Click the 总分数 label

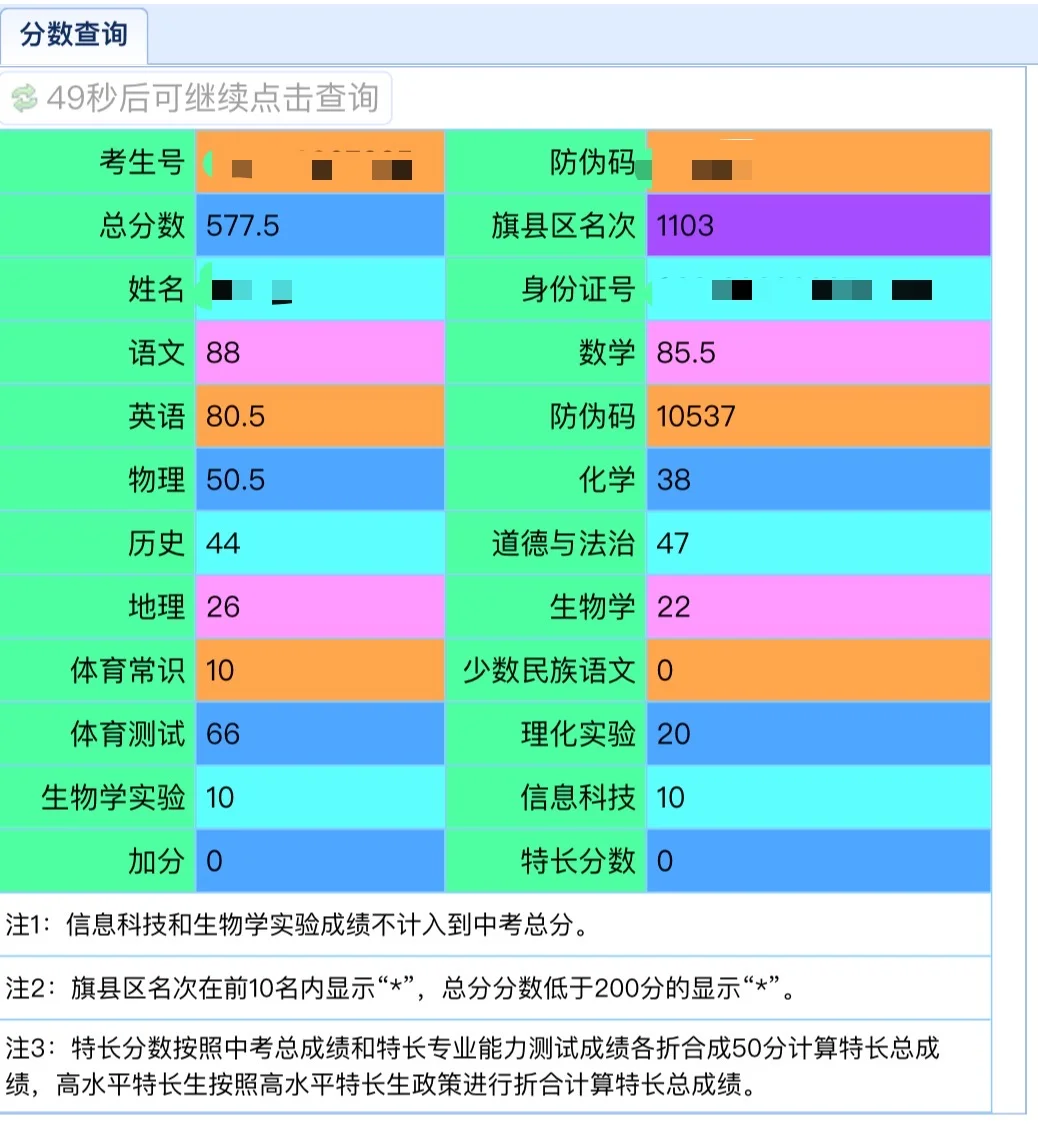[x=142, y=226]
